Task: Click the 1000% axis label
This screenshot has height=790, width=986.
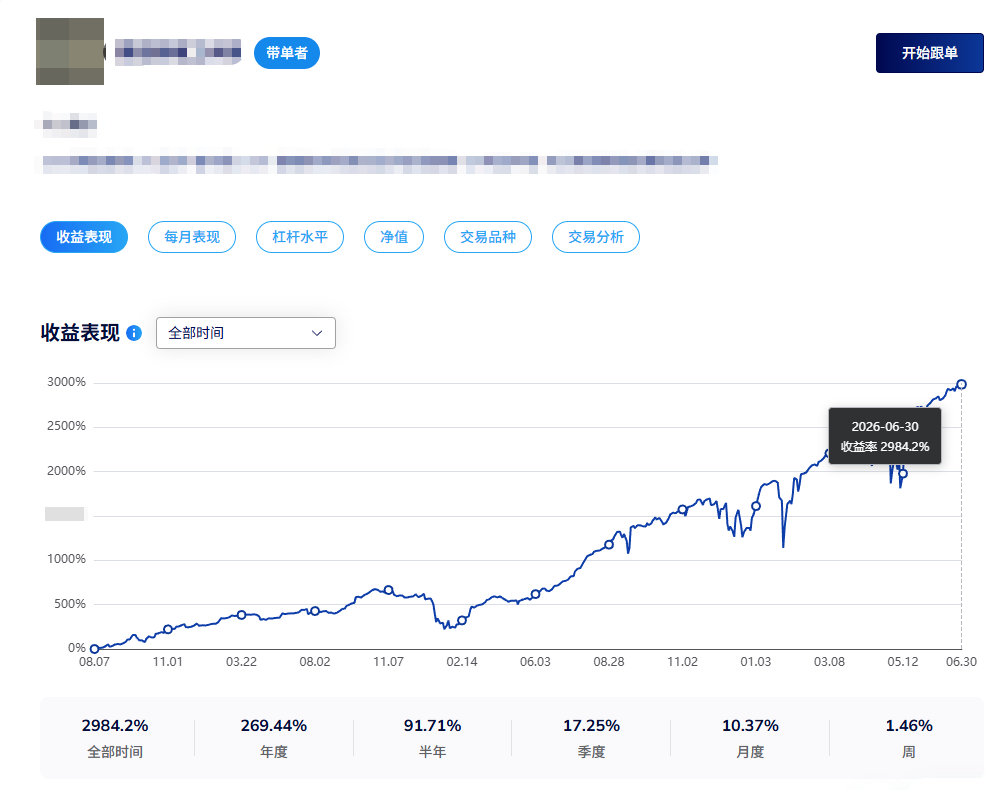Action: (x=66, y=559)
